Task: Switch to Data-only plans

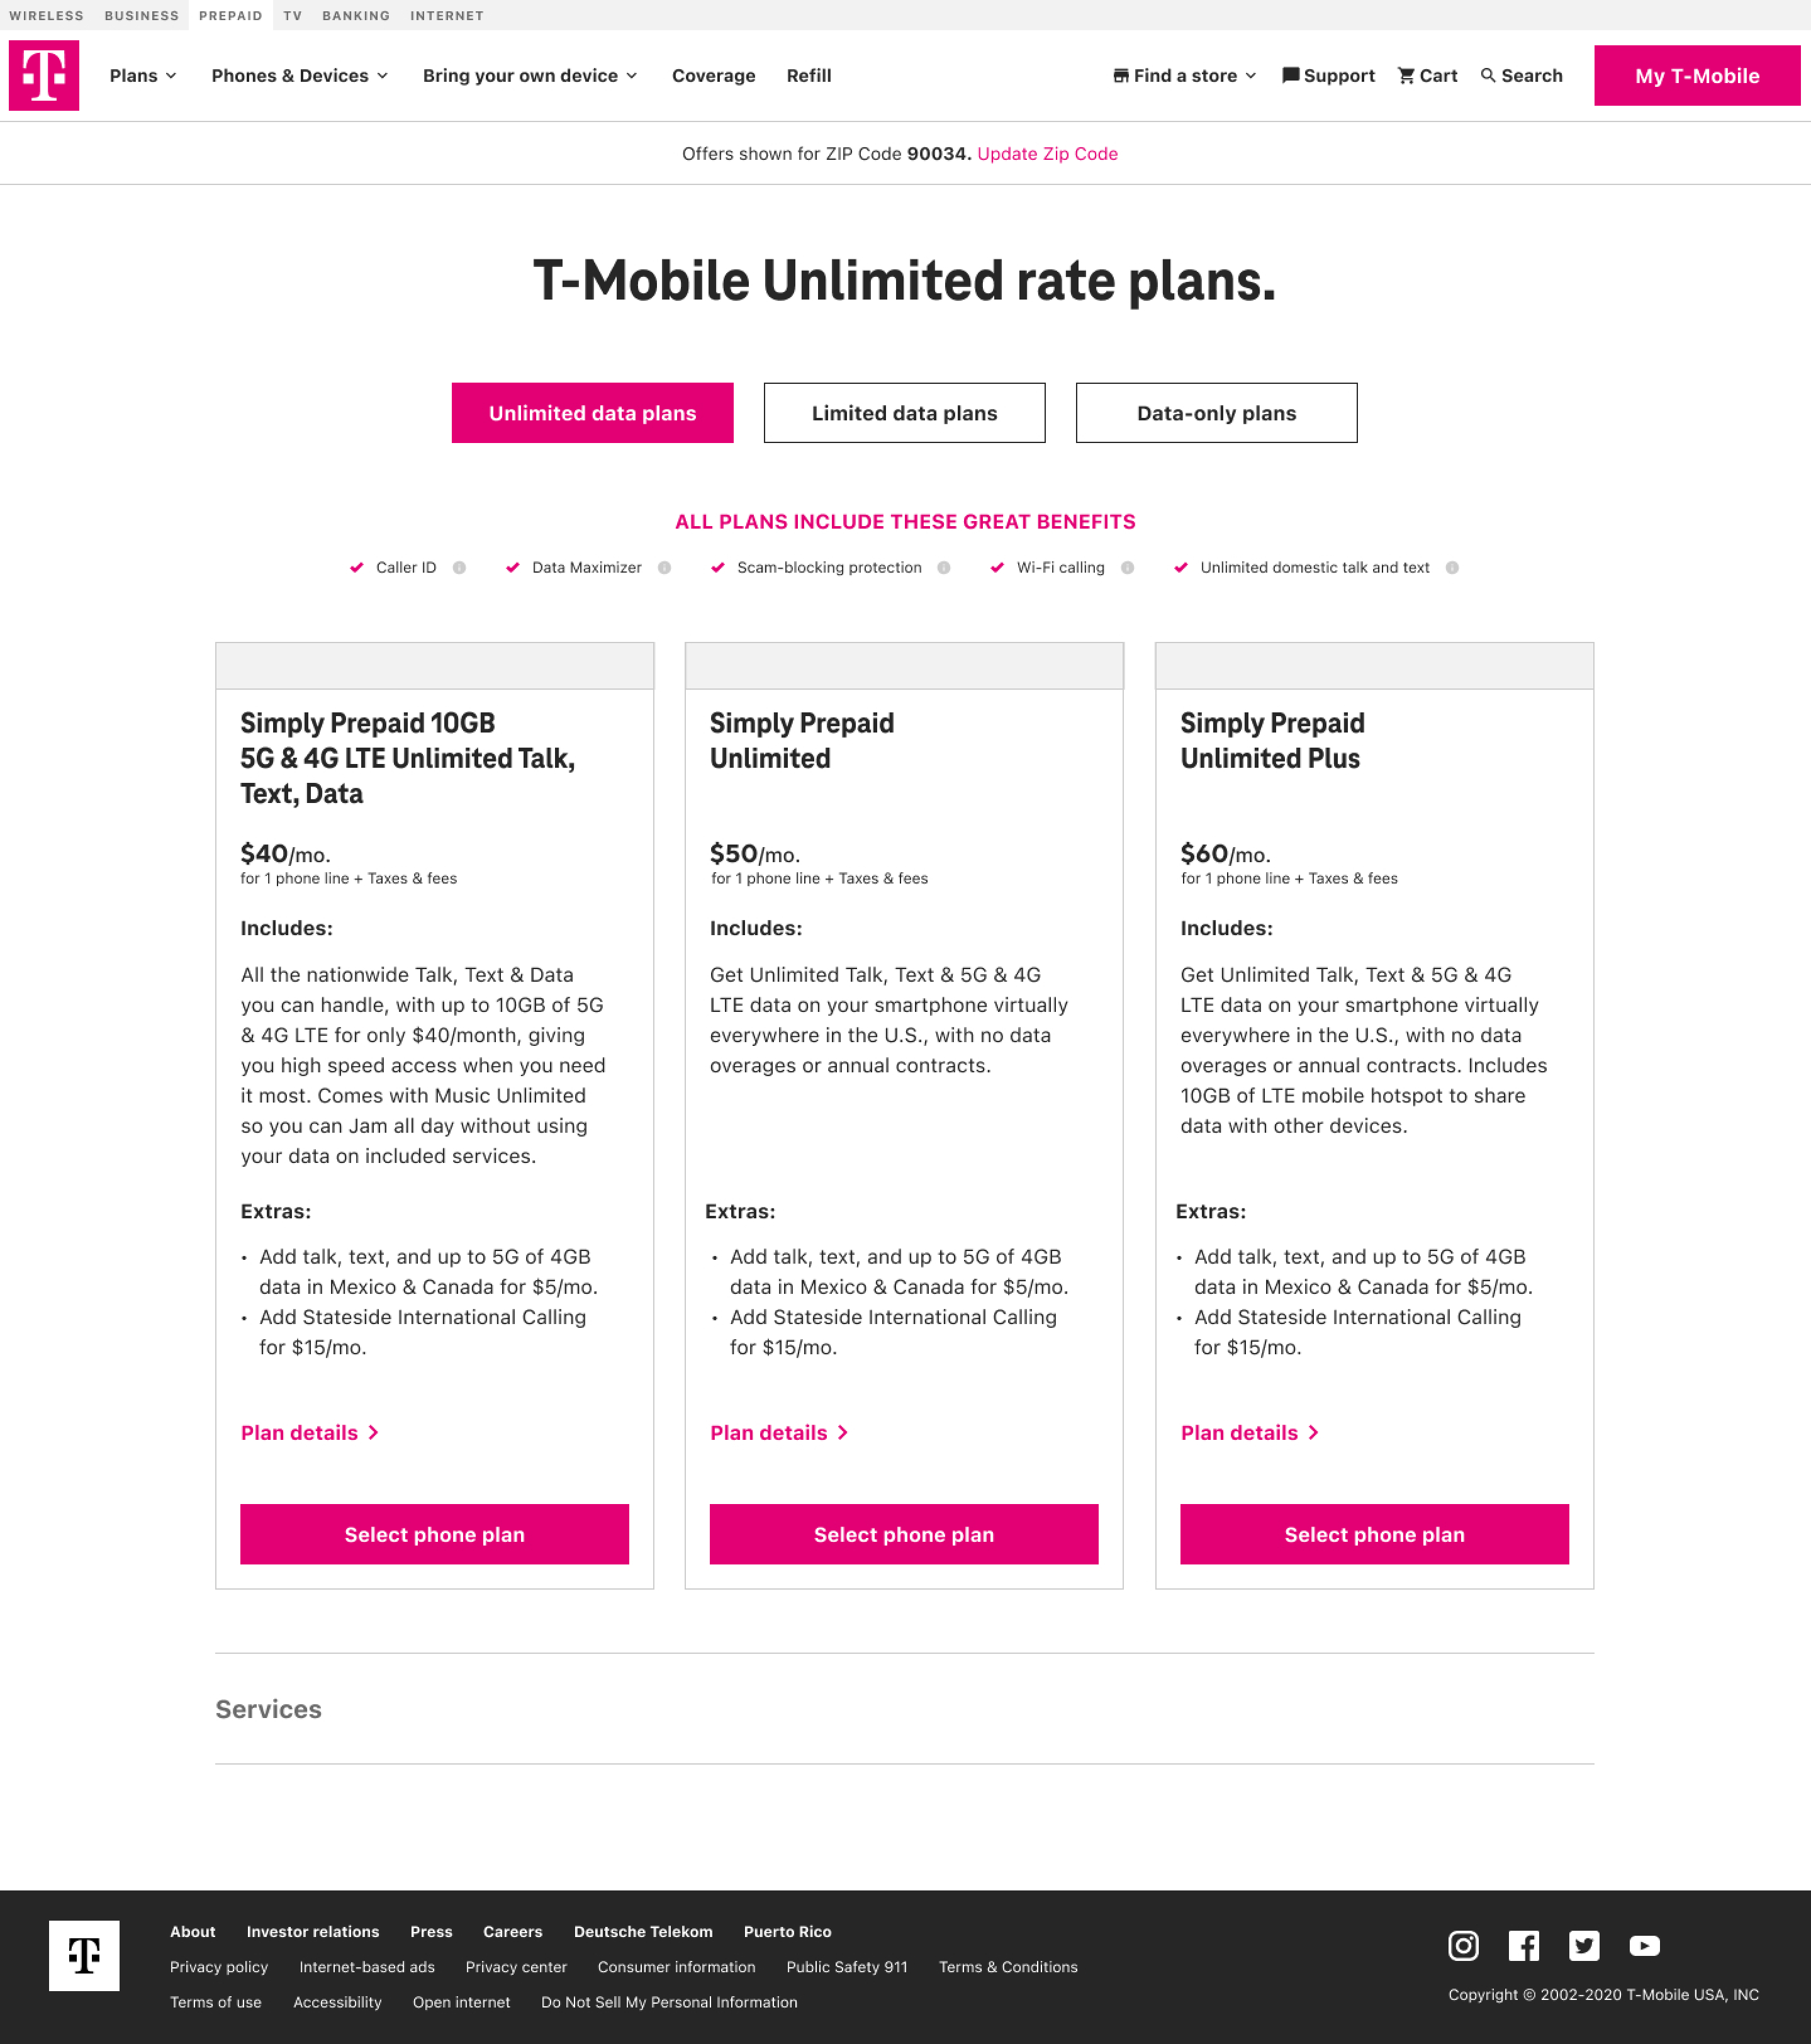Action: pos(1216,413)
